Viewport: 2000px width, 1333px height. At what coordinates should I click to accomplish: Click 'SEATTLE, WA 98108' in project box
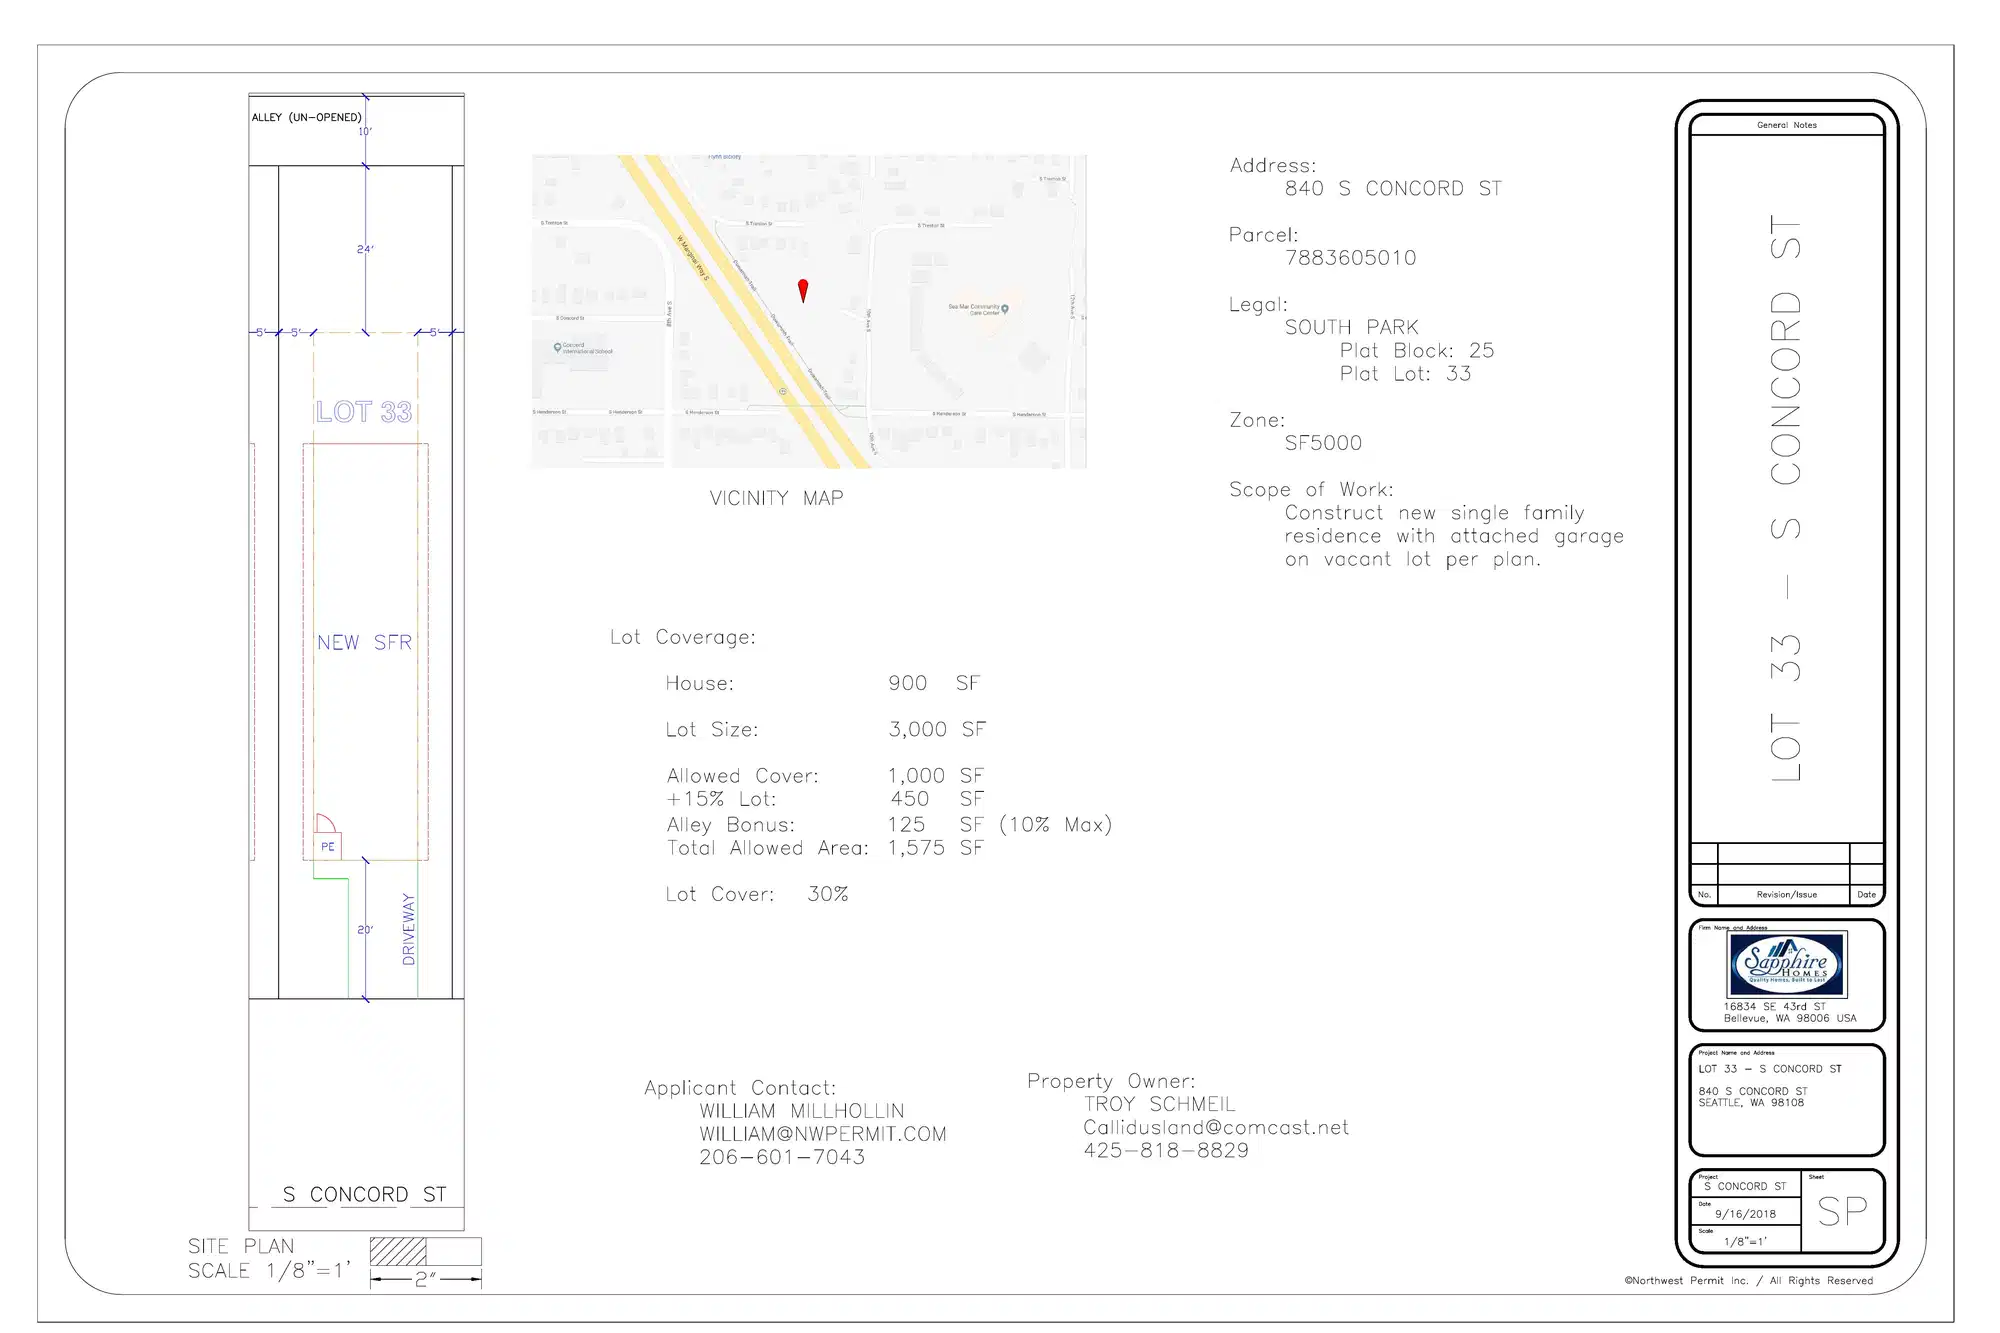[1751, 1103]
